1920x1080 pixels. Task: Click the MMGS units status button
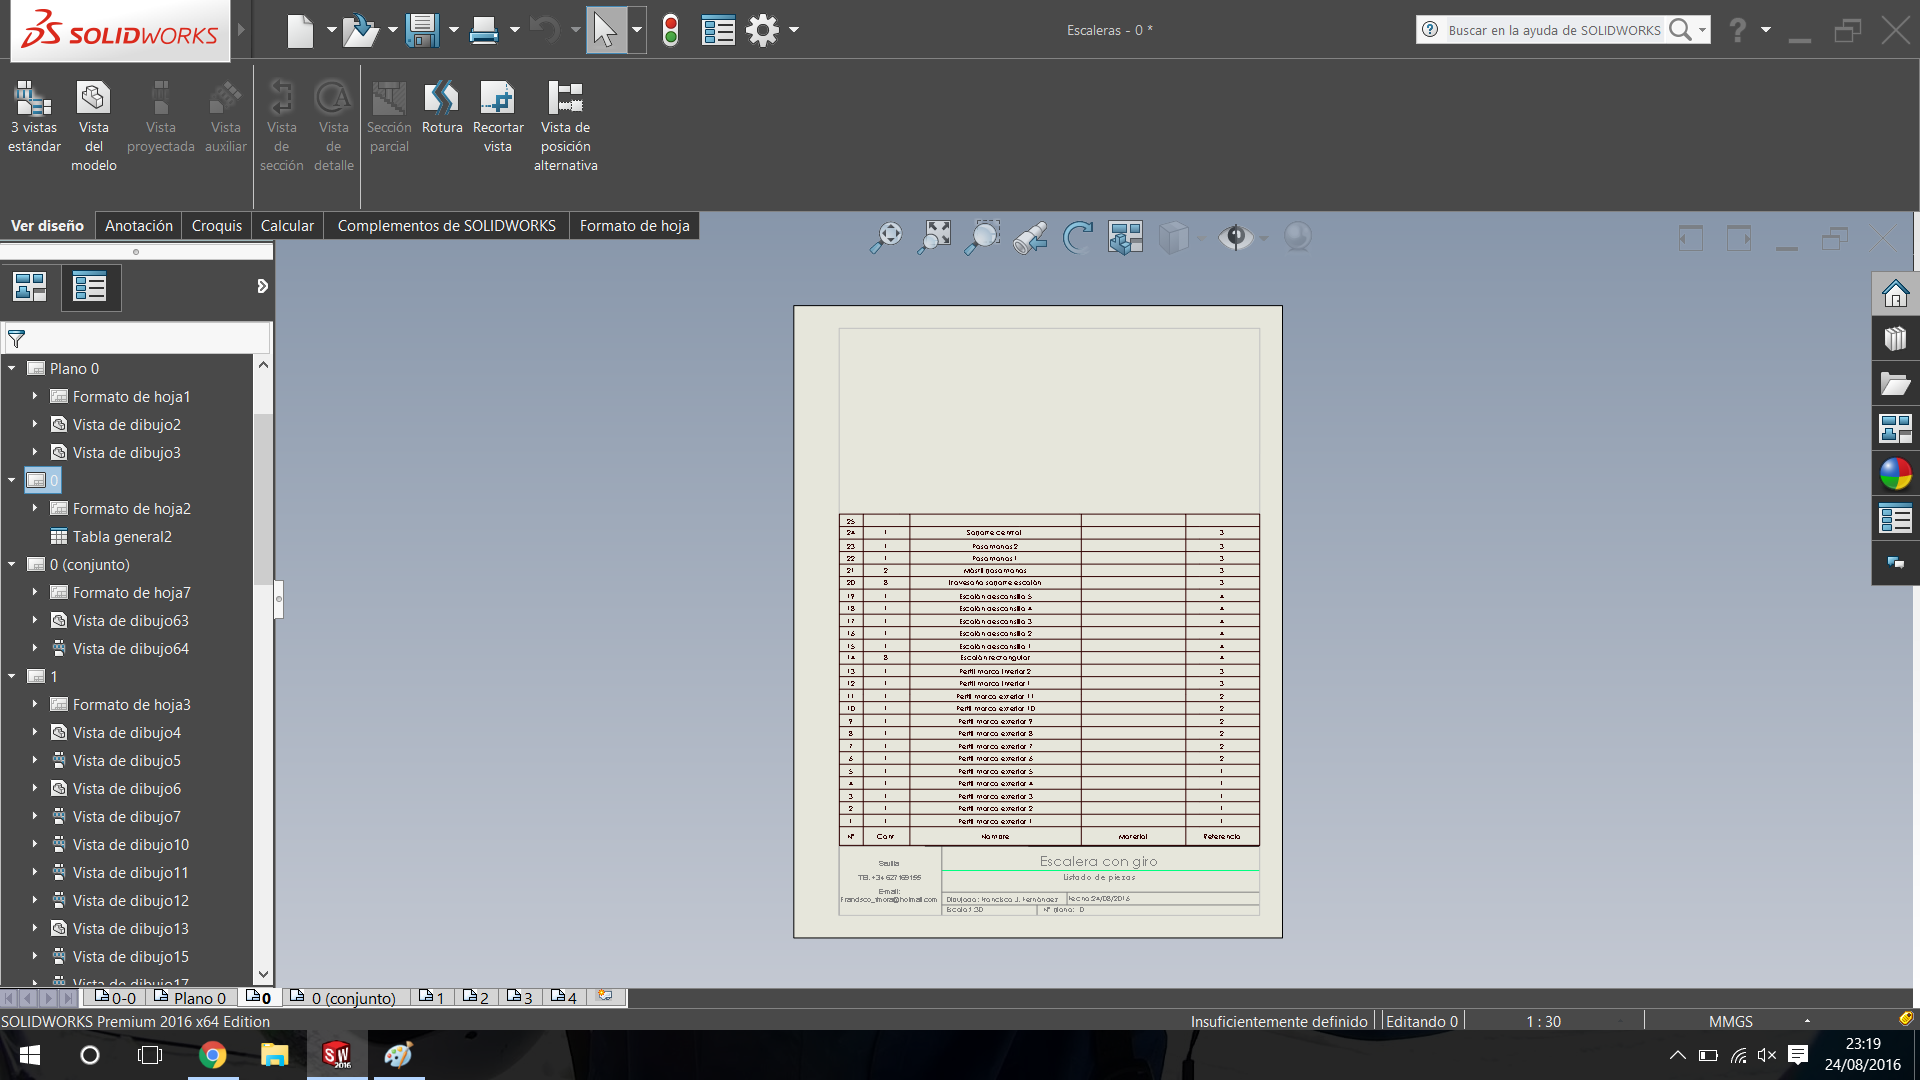[1730, 1021]
